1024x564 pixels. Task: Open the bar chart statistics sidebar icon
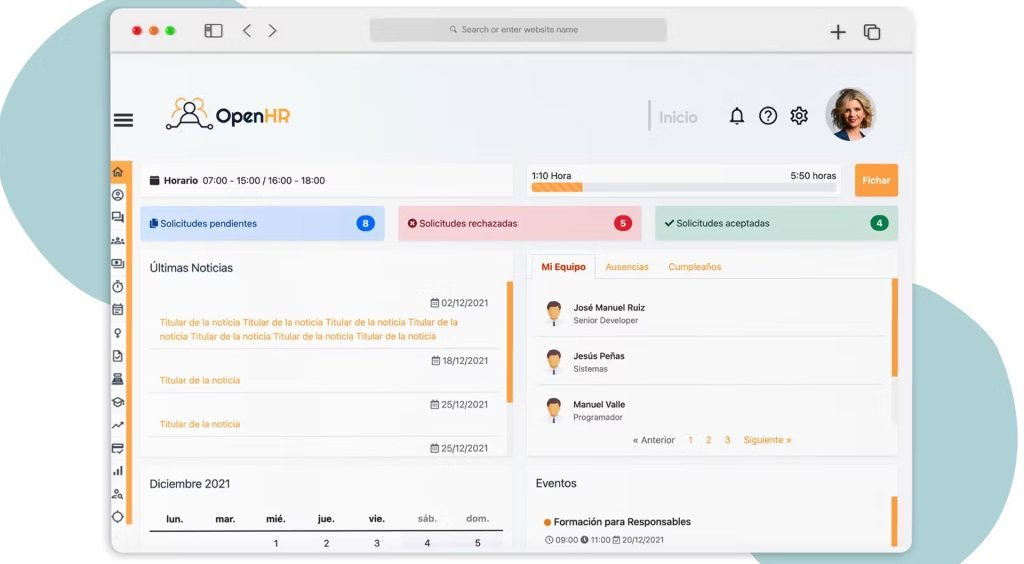click(x=118, y=471)
